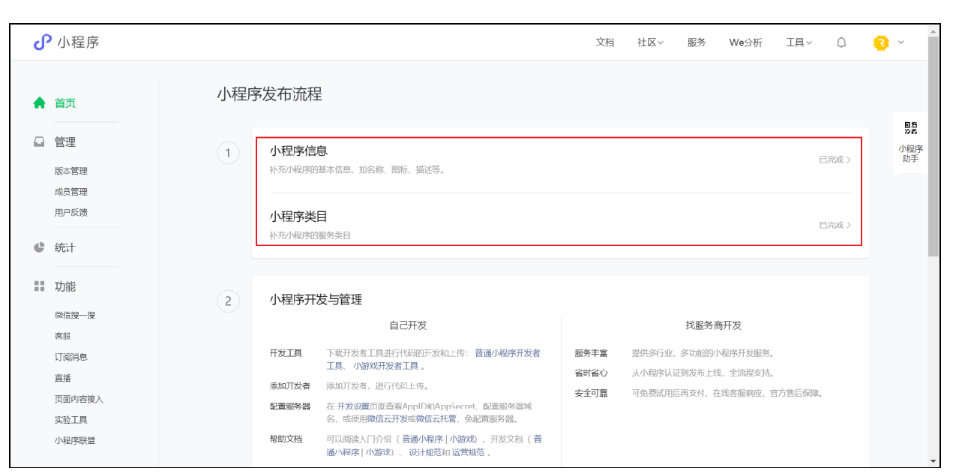Click the 配置服务器 label
This screenshot has width=970, height=472.
(290, 406)
